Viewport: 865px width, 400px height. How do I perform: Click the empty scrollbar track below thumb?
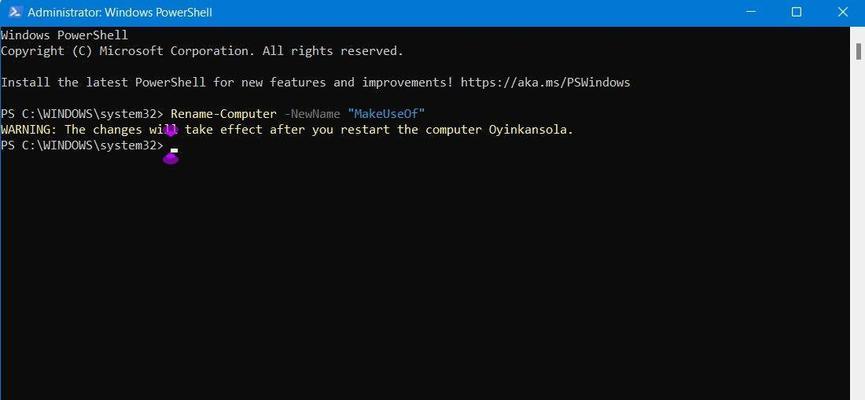pos(858,229)
